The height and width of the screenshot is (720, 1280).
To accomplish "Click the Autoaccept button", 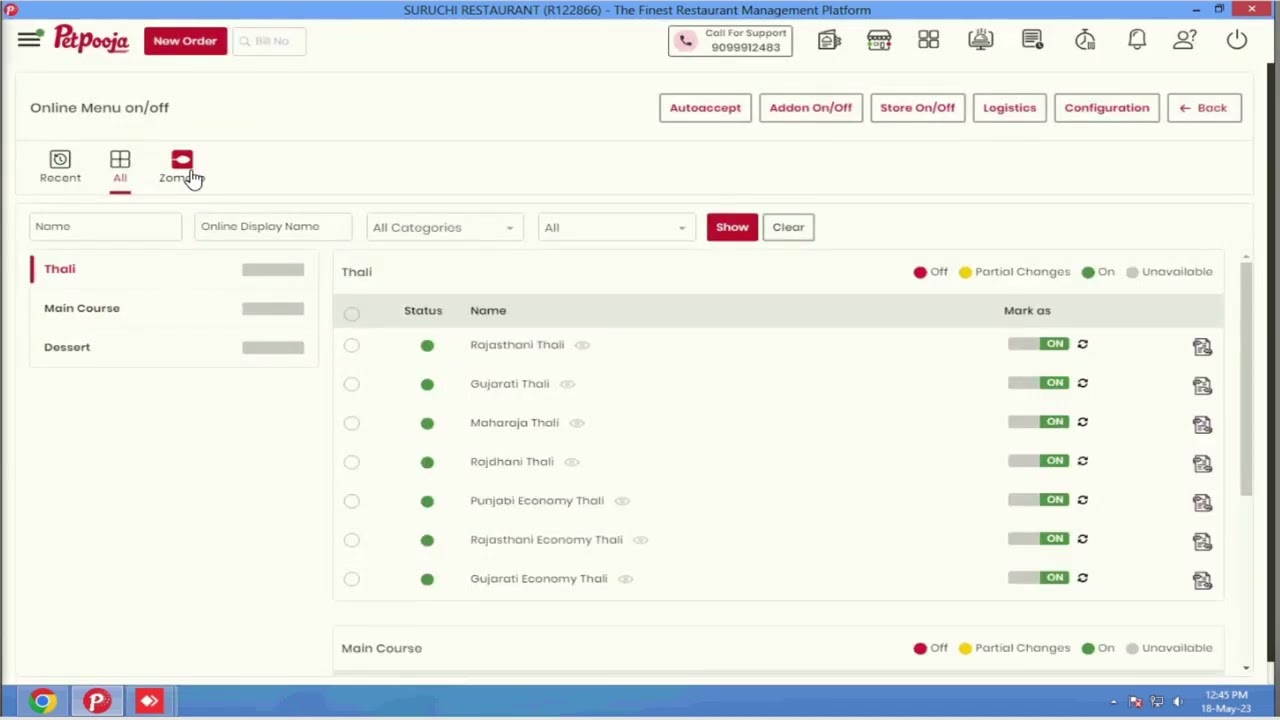I will click(x=705, y=108).
